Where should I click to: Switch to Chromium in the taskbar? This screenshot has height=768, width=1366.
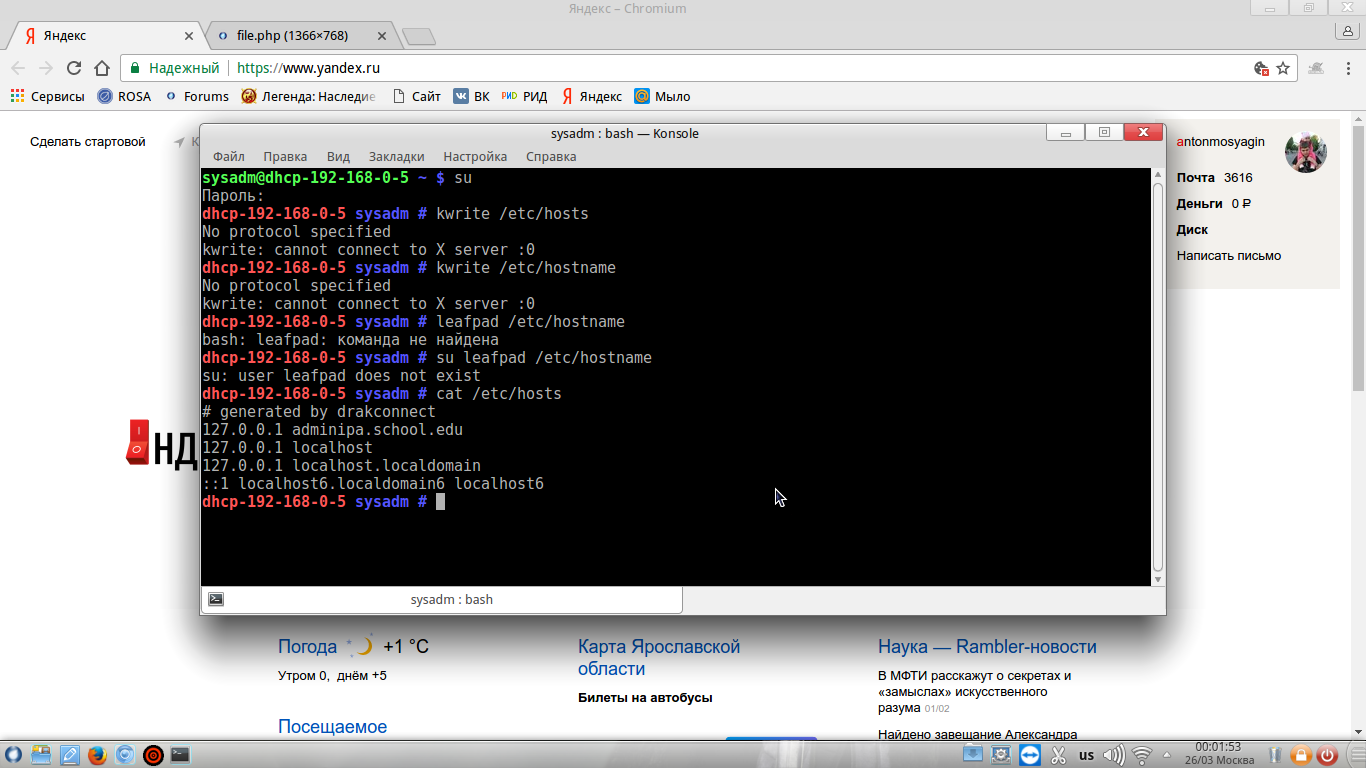click(125, 755)
